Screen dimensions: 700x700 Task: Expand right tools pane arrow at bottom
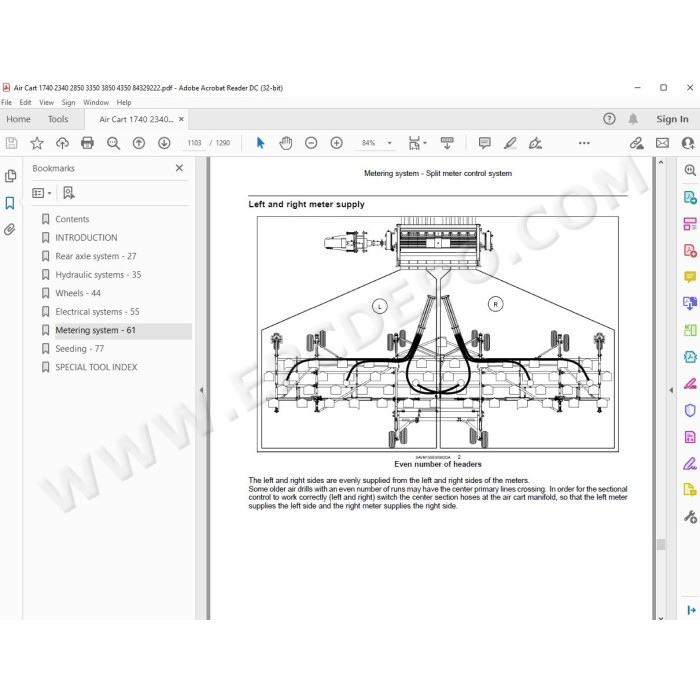point(692,610)
